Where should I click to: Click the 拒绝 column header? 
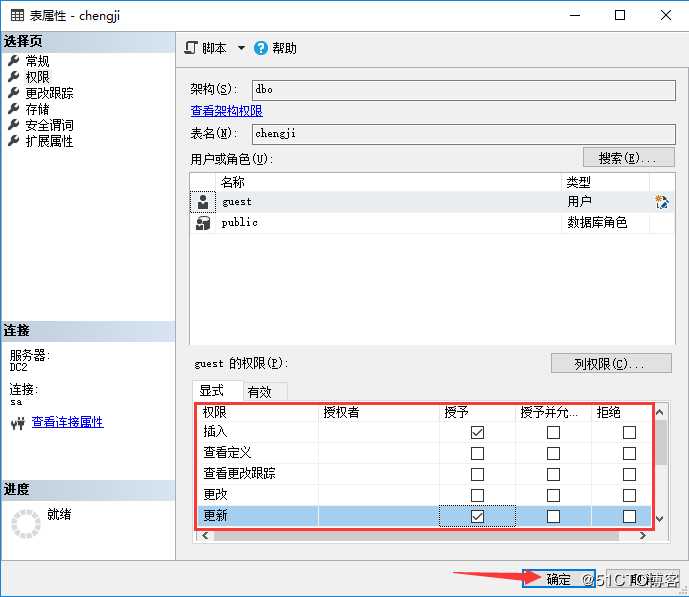621,412
